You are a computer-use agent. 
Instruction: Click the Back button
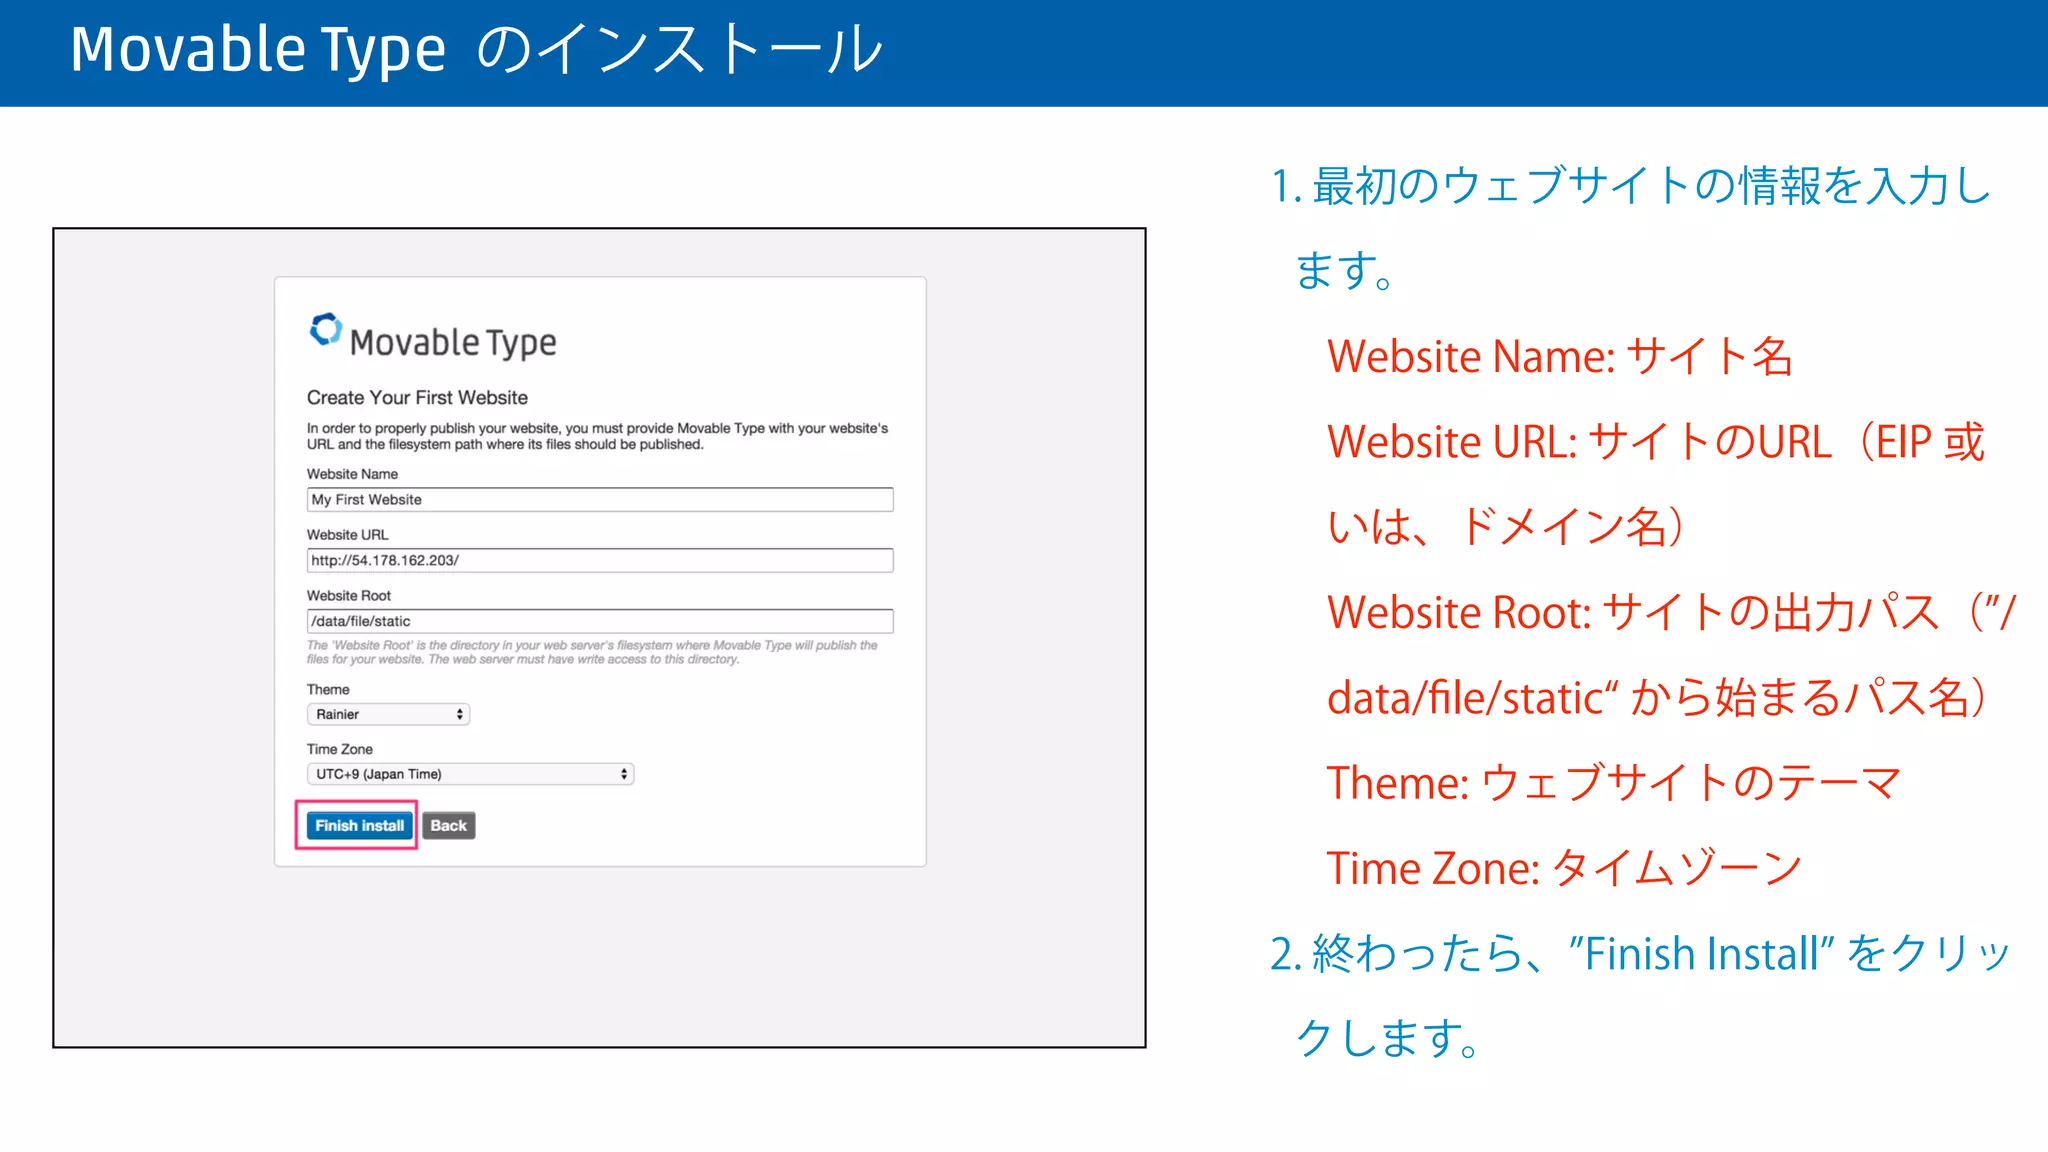pyautogui.click(x=449, y=825)
